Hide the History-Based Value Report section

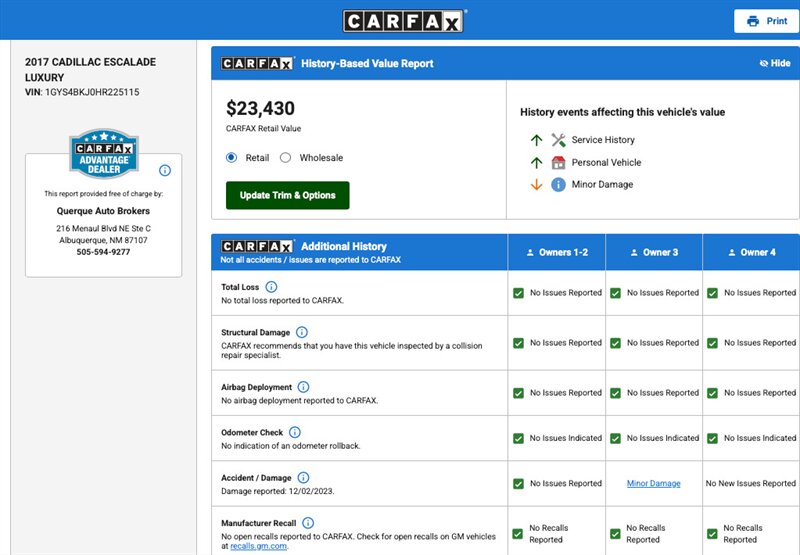point(775,63)
